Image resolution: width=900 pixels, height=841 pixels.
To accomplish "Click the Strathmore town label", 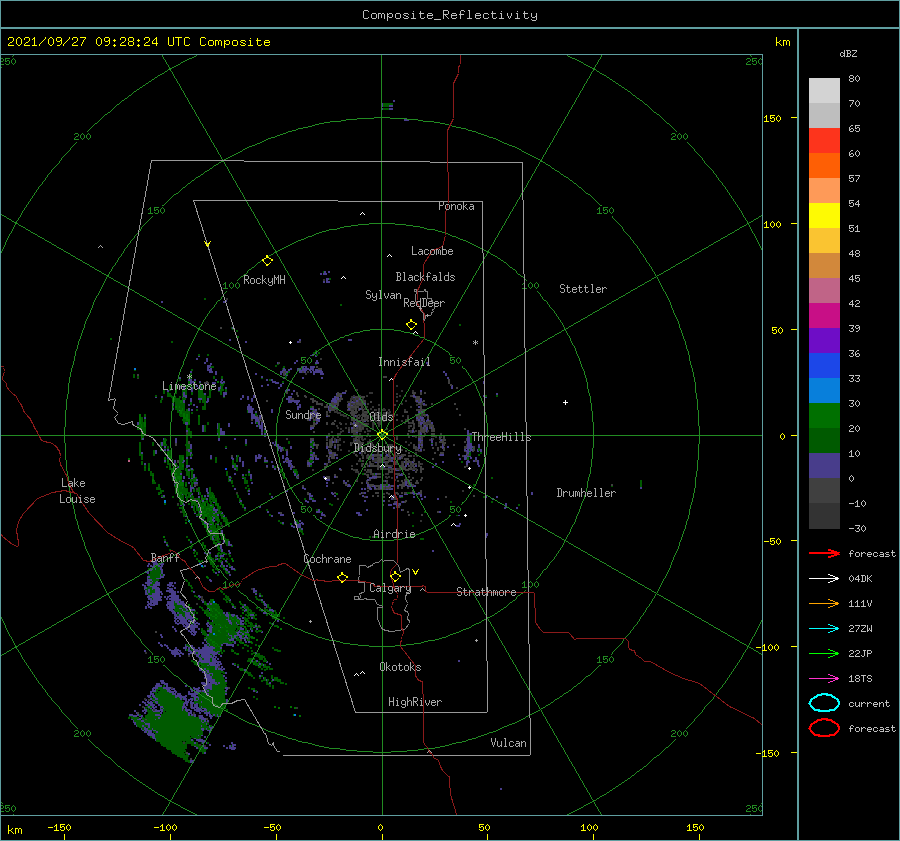I will 486,592.
